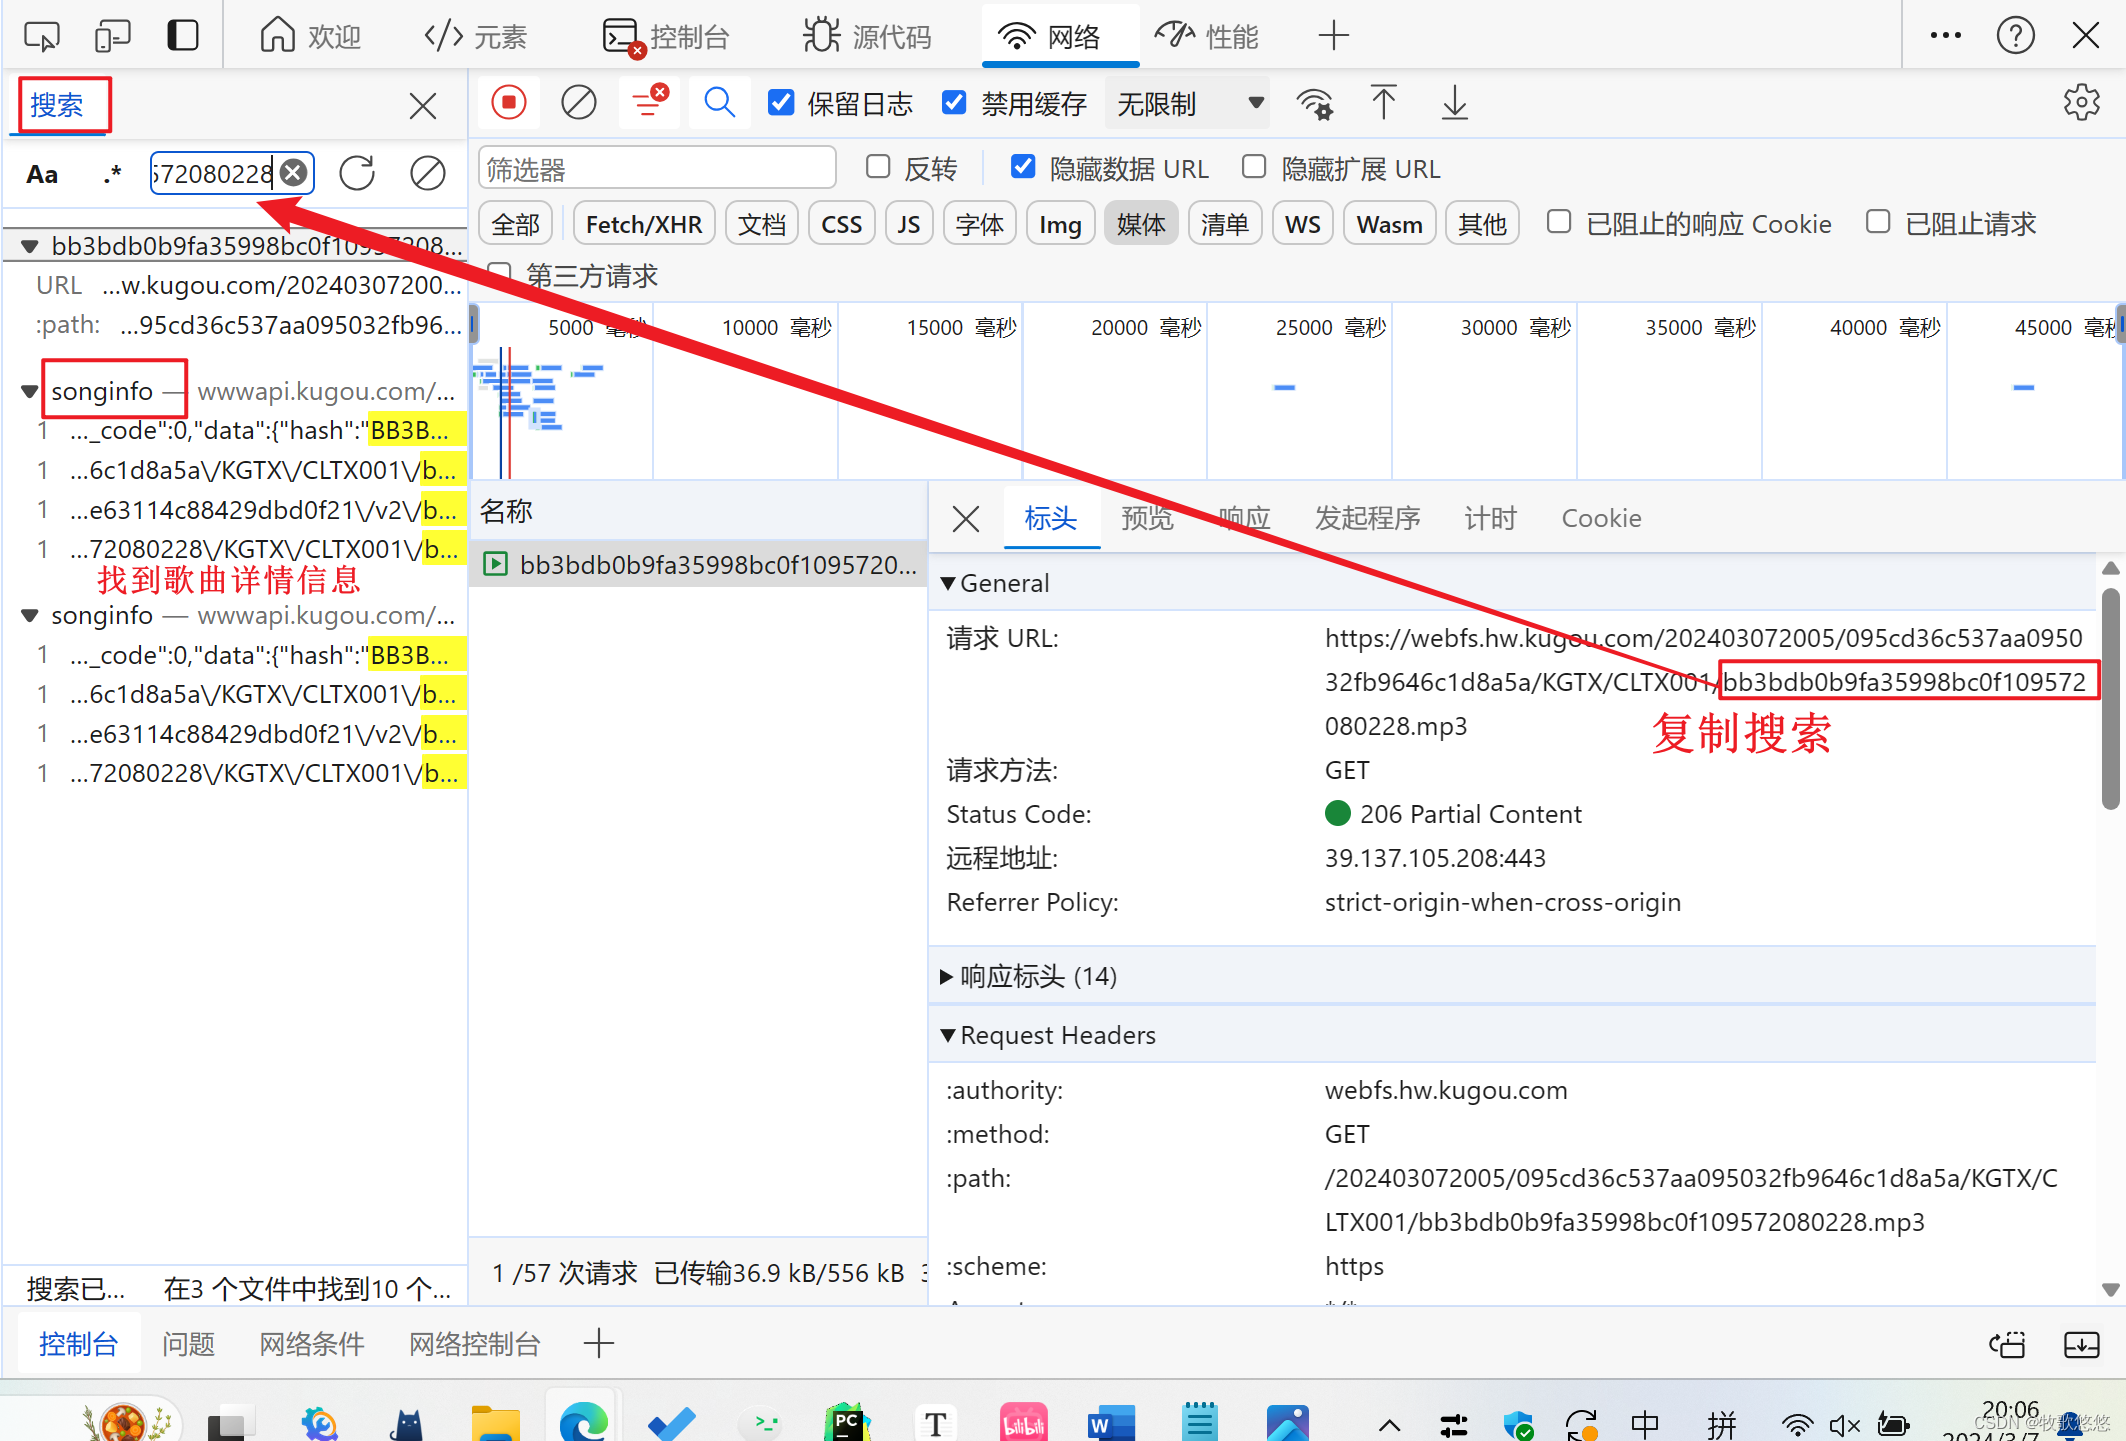The height and width of the screenshot is (1441, 2126).
Task: Toggle device emulation icon
Action: (x=112, y=36)
